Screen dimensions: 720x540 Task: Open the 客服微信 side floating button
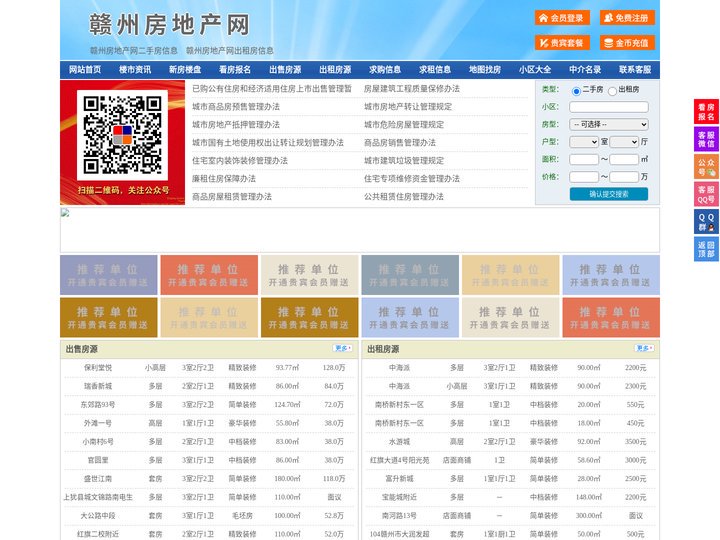coord(706,139)
